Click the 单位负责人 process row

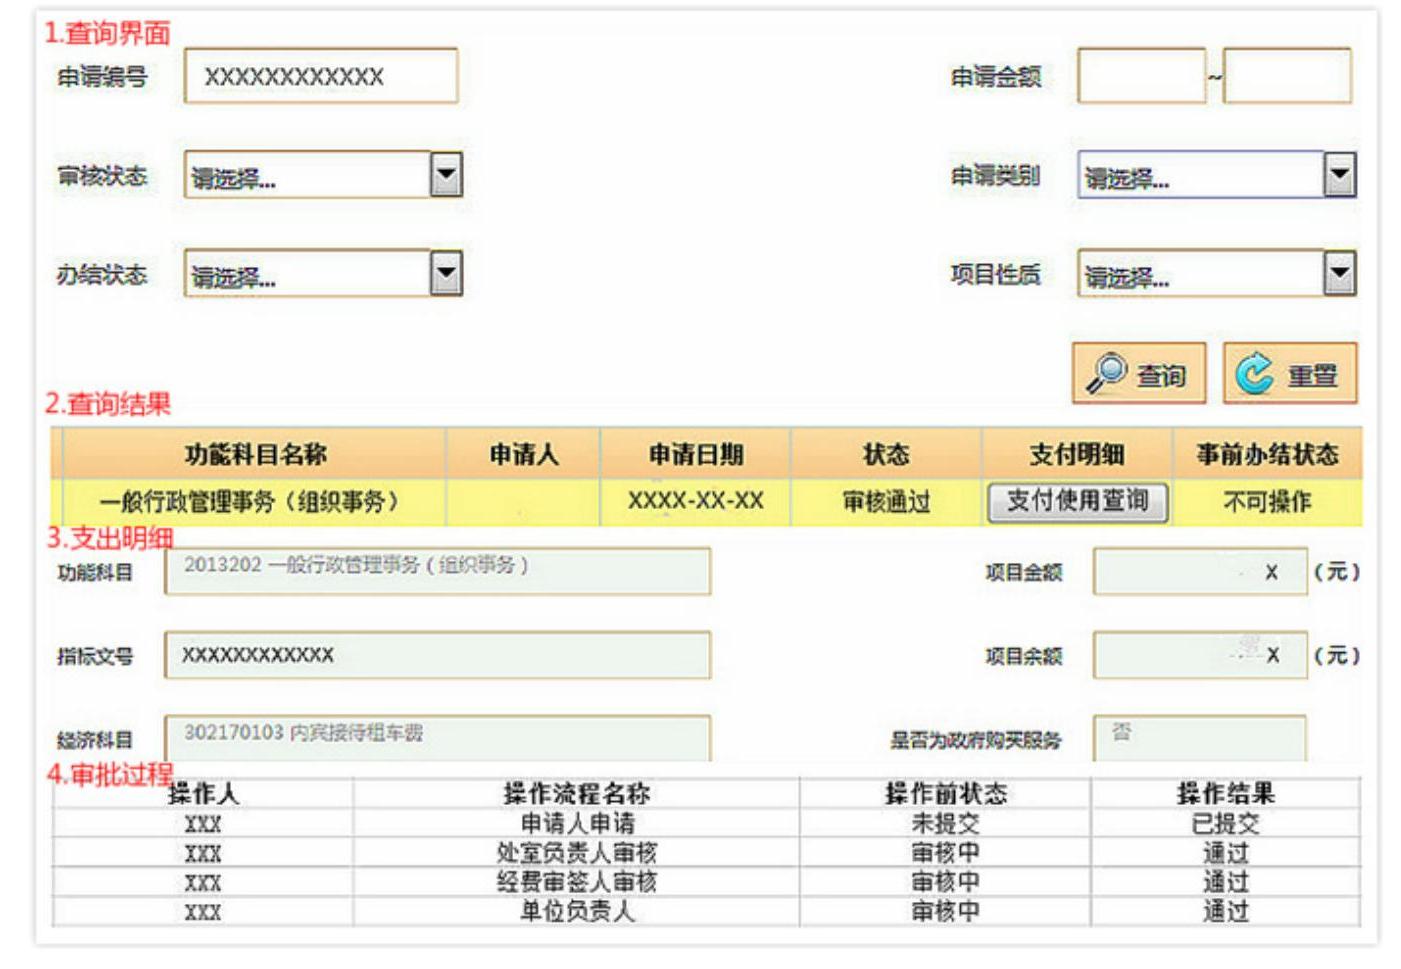click(706, 911)
